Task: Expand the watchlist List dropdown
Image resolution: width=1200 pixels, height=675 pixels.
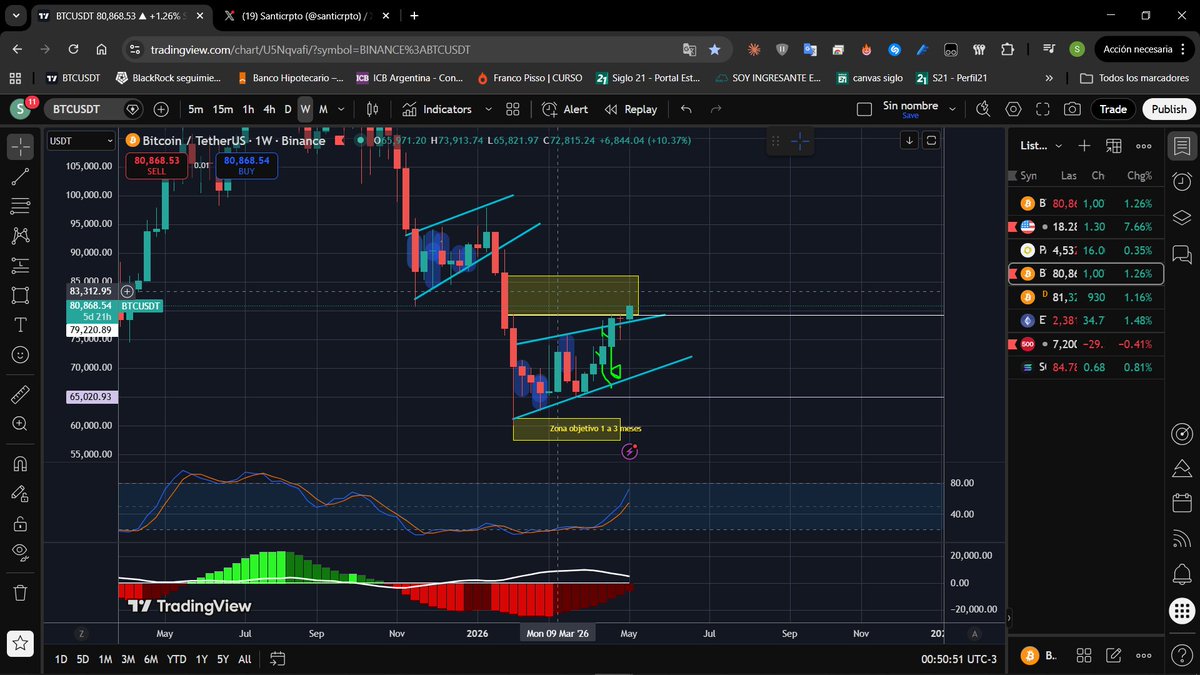Action: (1039, 145)
